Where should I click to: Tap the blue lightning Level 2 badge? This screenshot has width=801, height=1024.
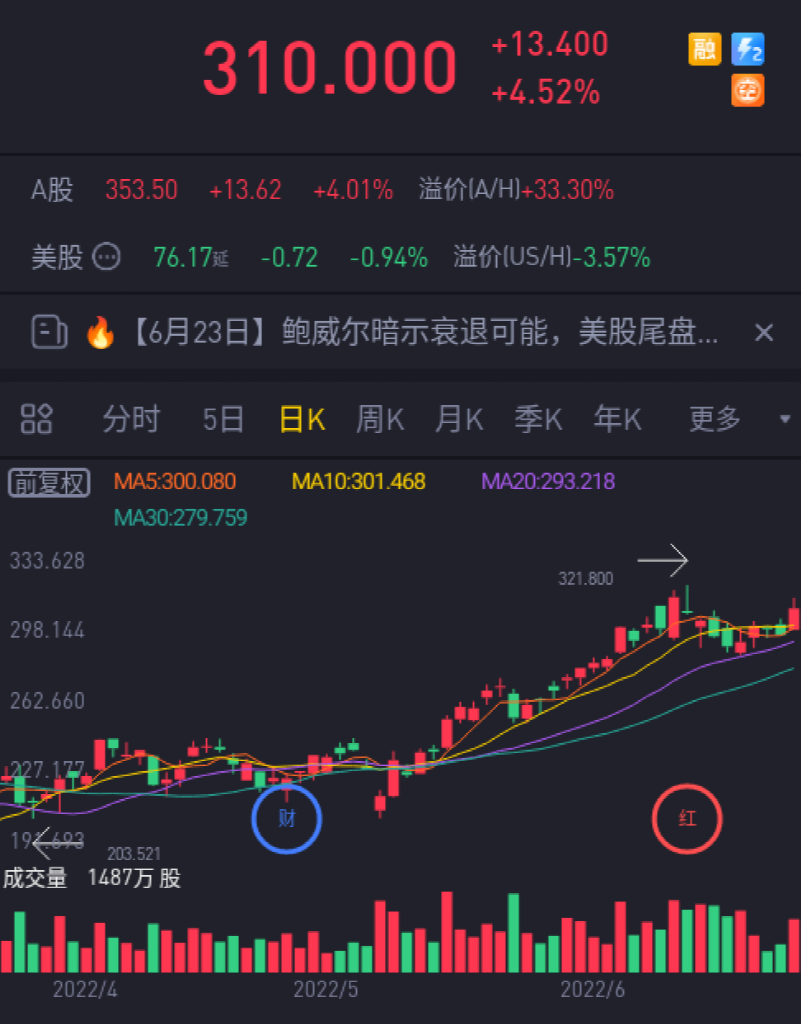coord(748,49)
